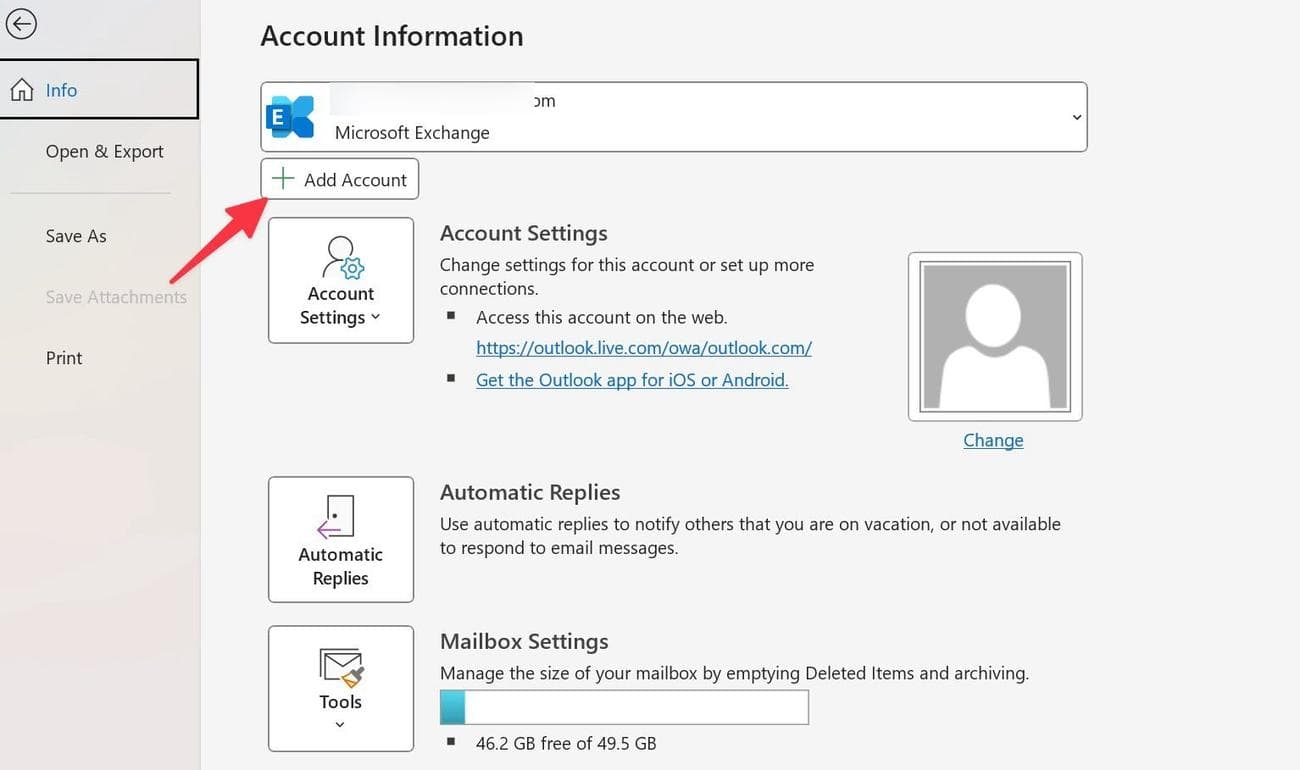Click the Automatic Replies door-arrow icon
1300x770 pixels.
[336, 517]
